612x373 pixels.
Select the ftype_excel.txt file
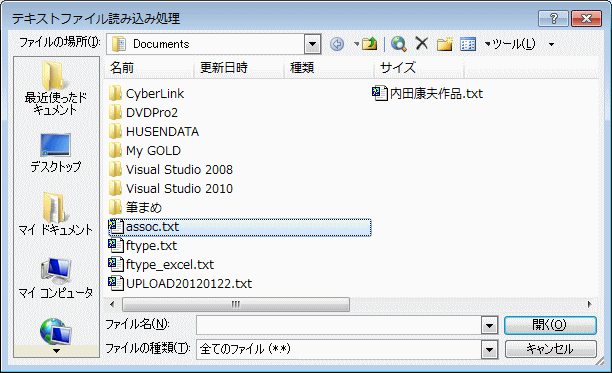pyautogui.click(x=161, y=265)
